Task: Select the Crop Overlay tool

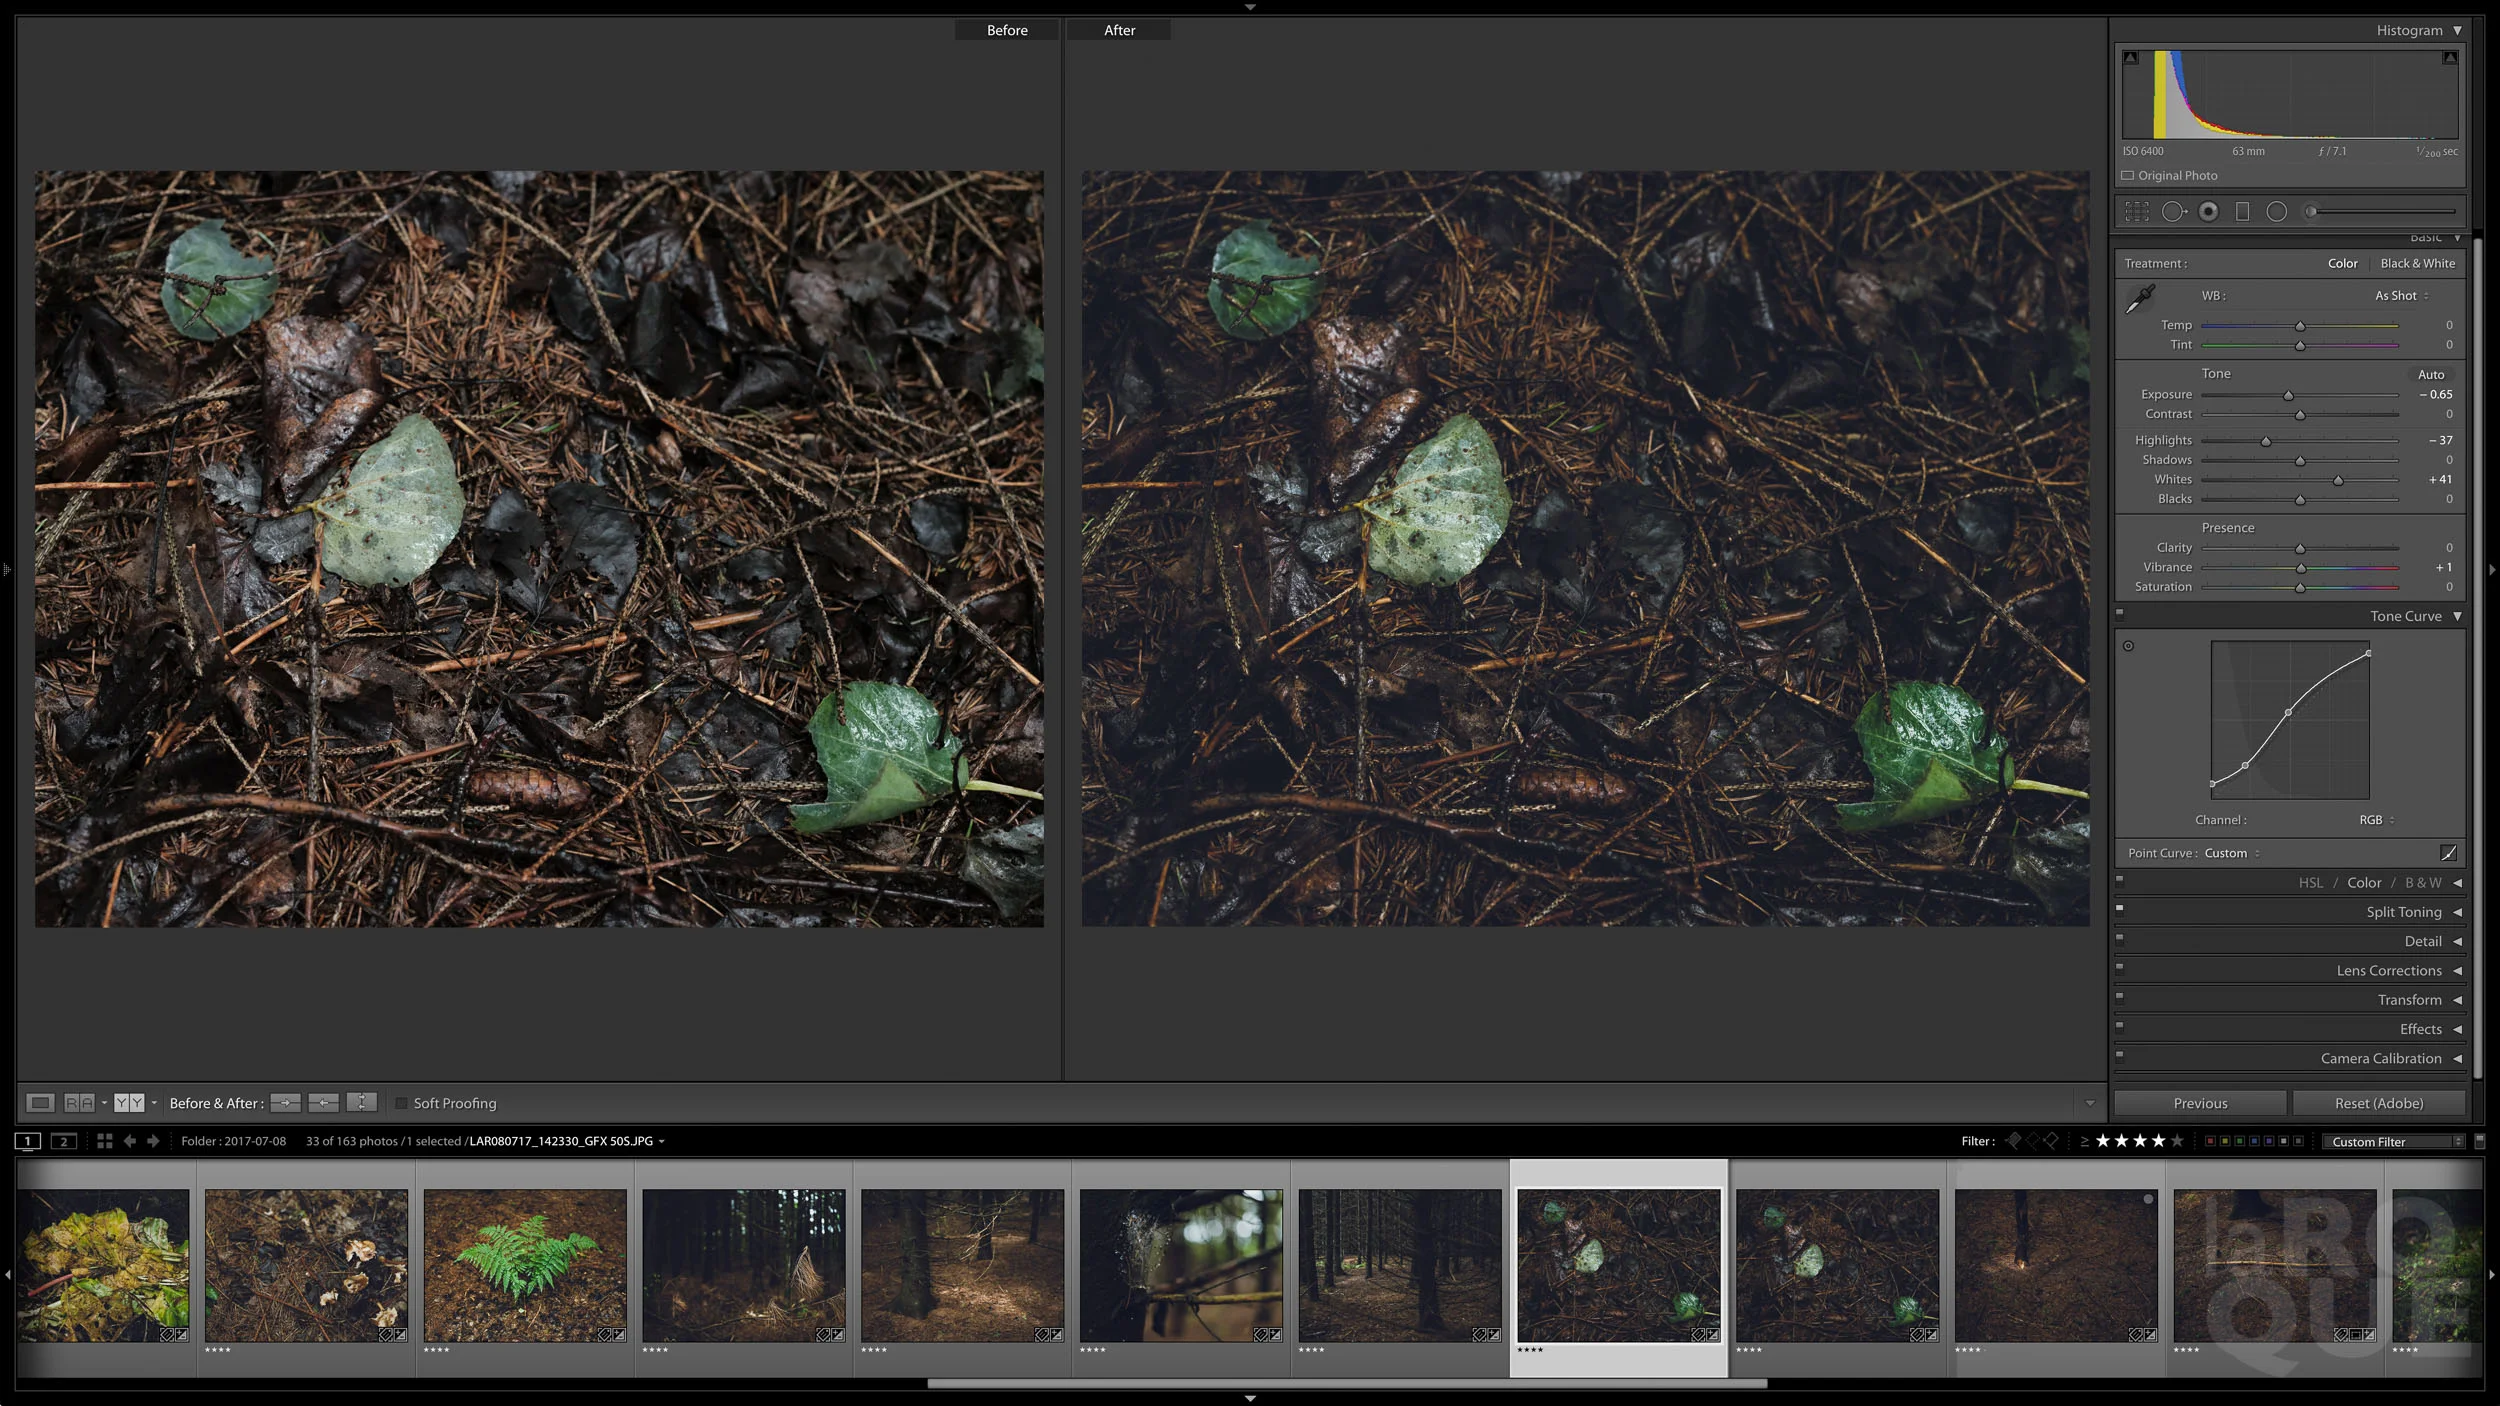Action: point(2137,212)
